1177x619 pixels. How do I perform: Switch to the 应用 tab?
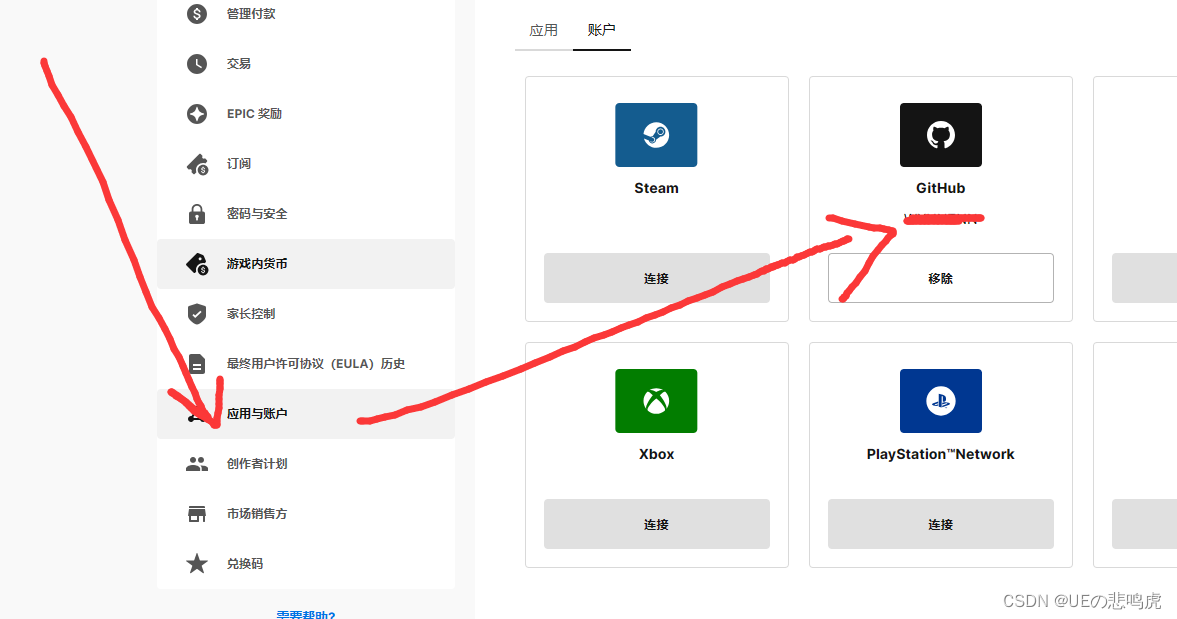click(x=543, y=31)
